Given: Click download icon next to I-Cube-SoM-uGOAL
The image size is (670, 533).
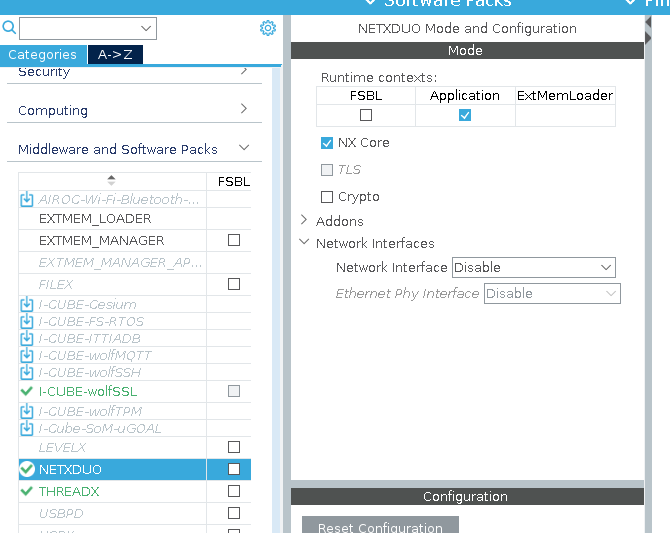Looking at the screenshot, I should tap(26, 428).
